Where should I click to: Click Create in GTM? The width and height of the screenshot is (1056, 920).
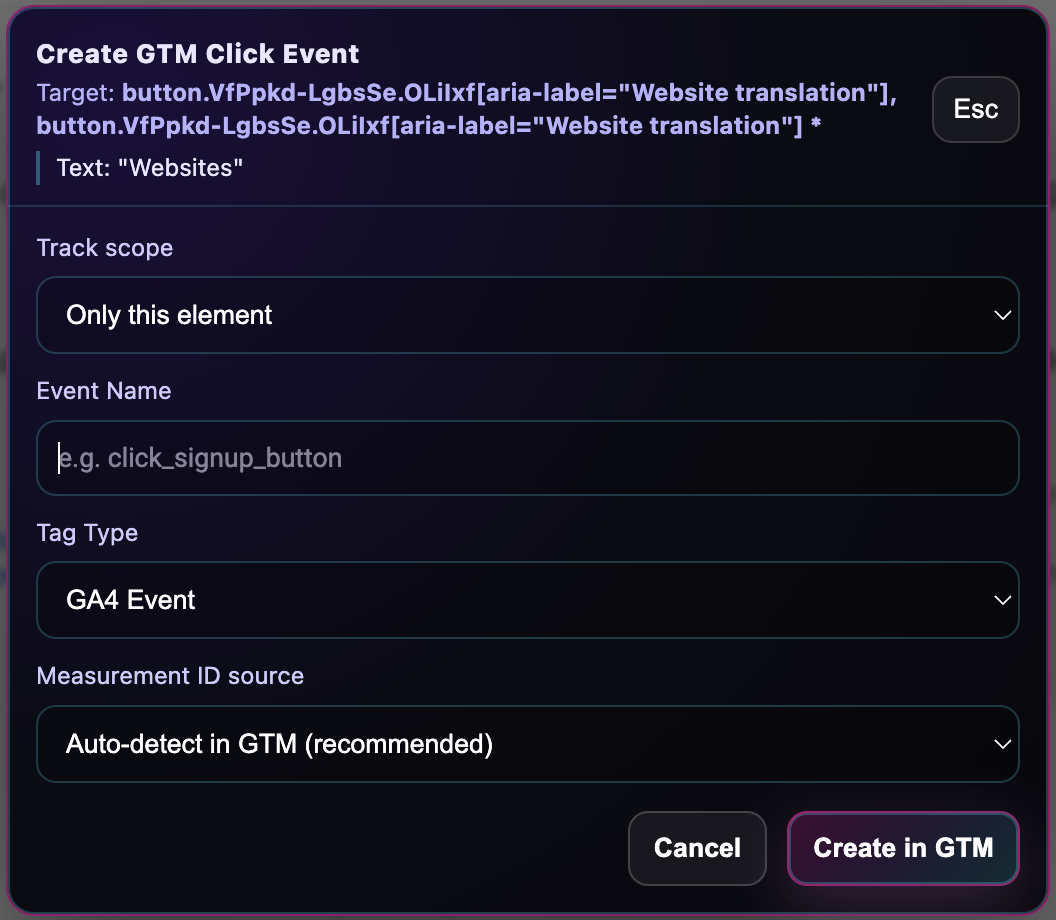(902, 848)
